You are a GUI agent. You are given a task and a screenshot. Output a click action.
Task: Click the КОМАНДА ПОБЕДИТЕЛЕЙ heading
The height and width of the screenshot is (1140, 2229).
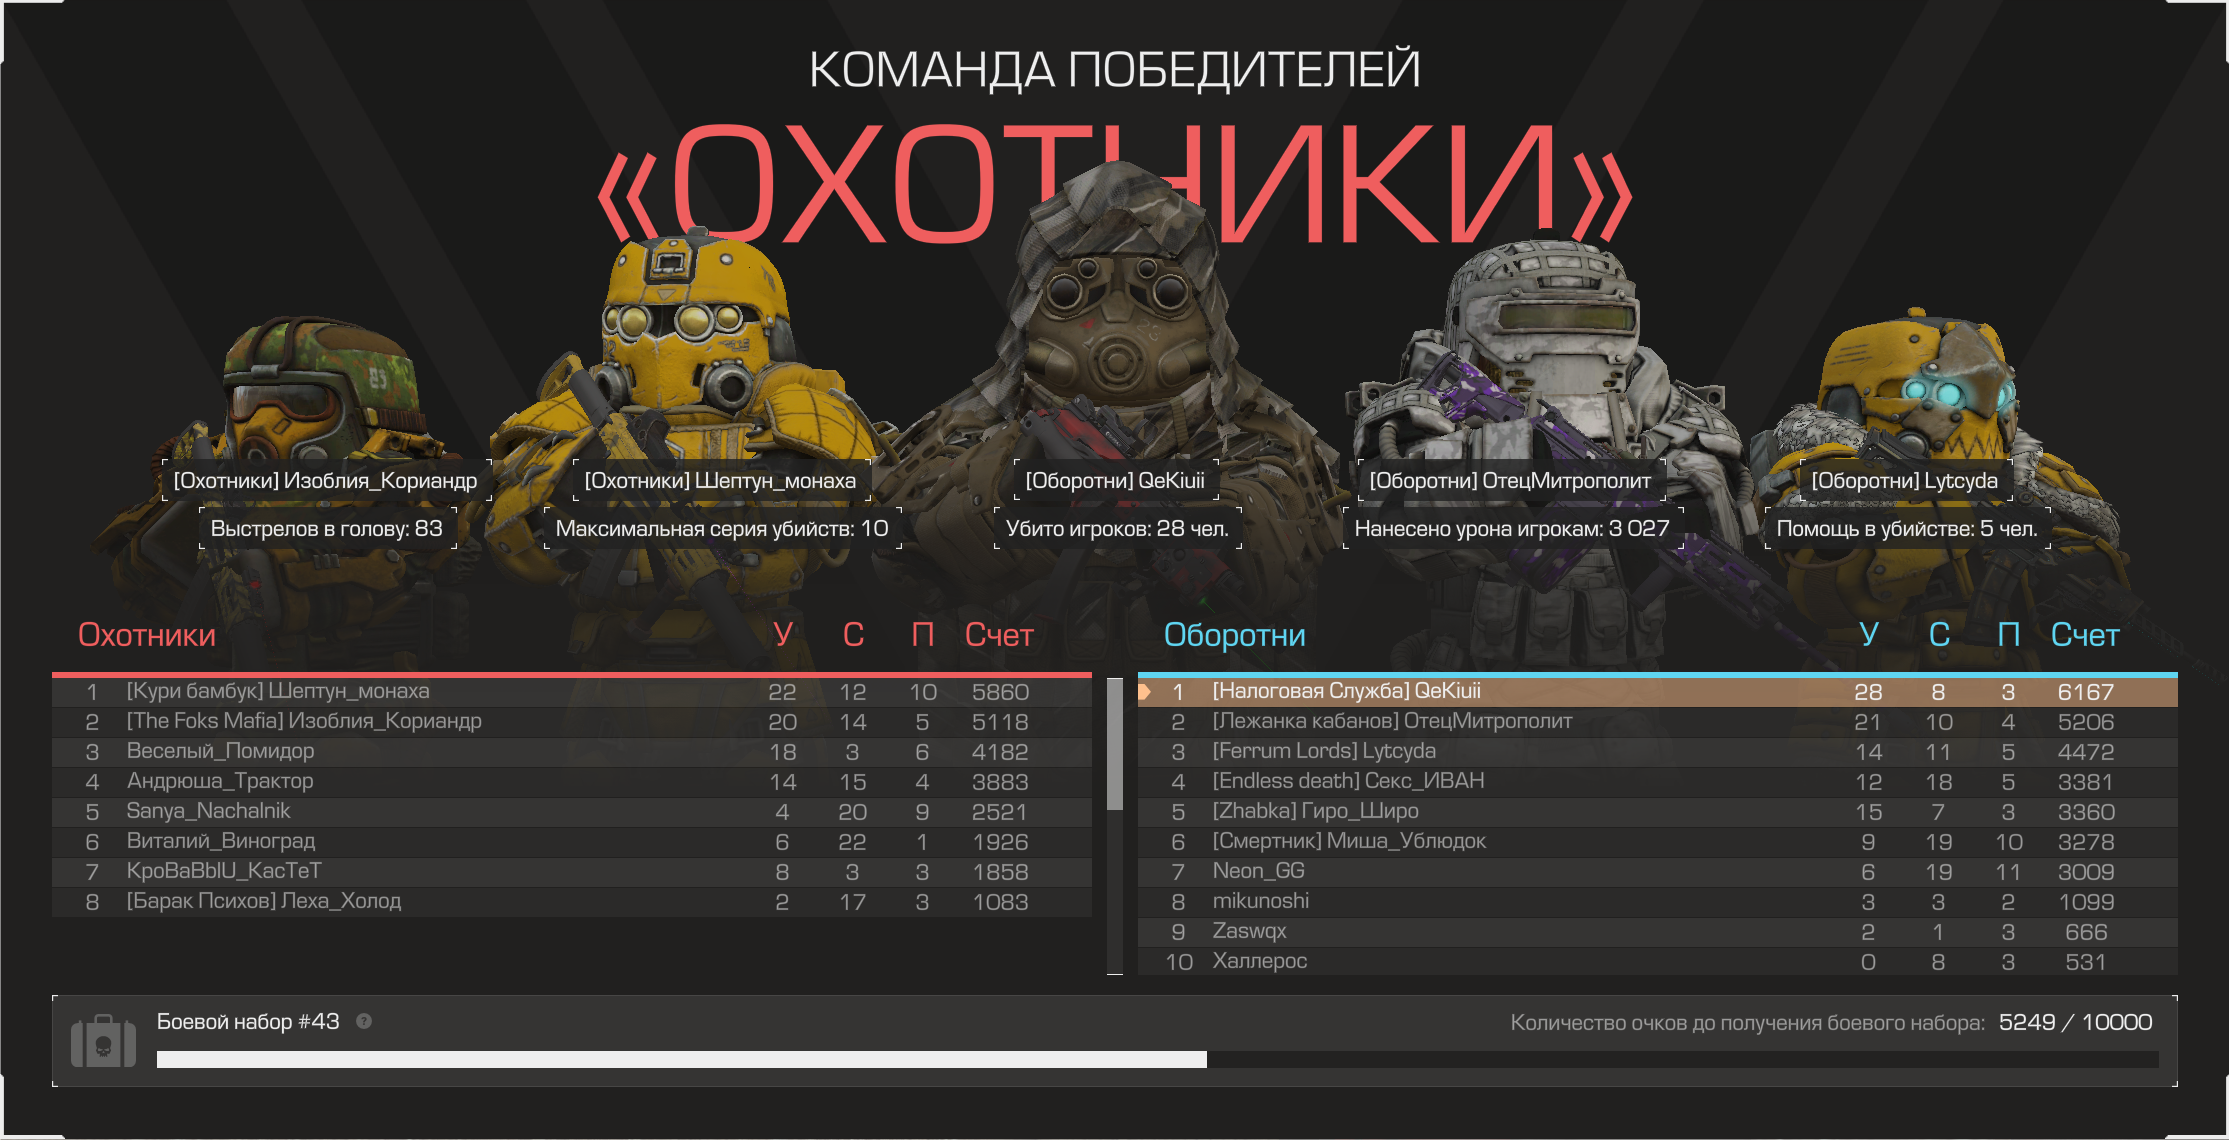point(1114,70)
